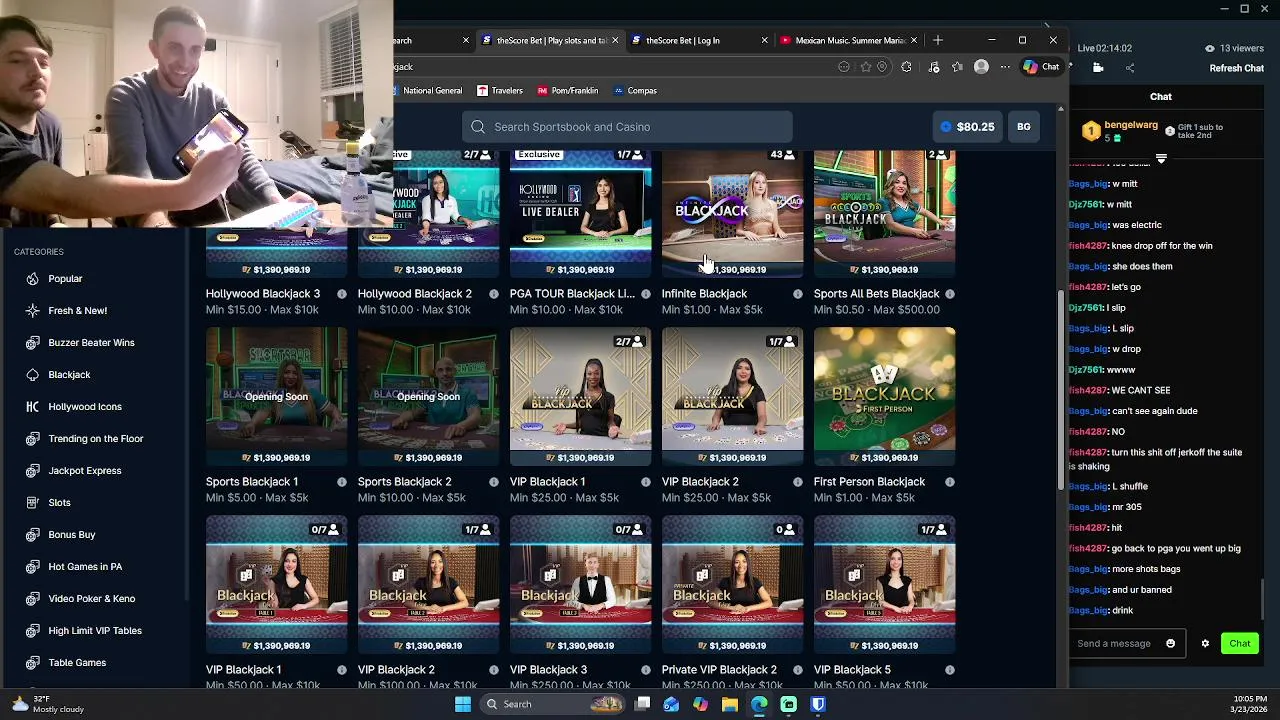Click the stream share icon

(x=1130, y=68)
